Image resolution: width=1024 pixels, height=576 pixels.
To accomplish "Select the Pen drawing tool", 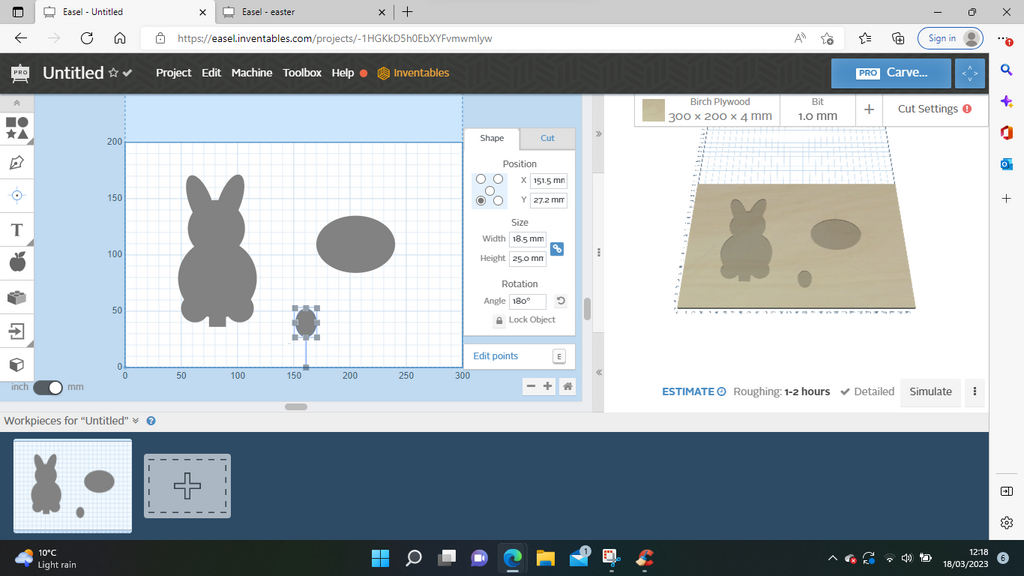I will pyautogui.click(x=17, y=162).
